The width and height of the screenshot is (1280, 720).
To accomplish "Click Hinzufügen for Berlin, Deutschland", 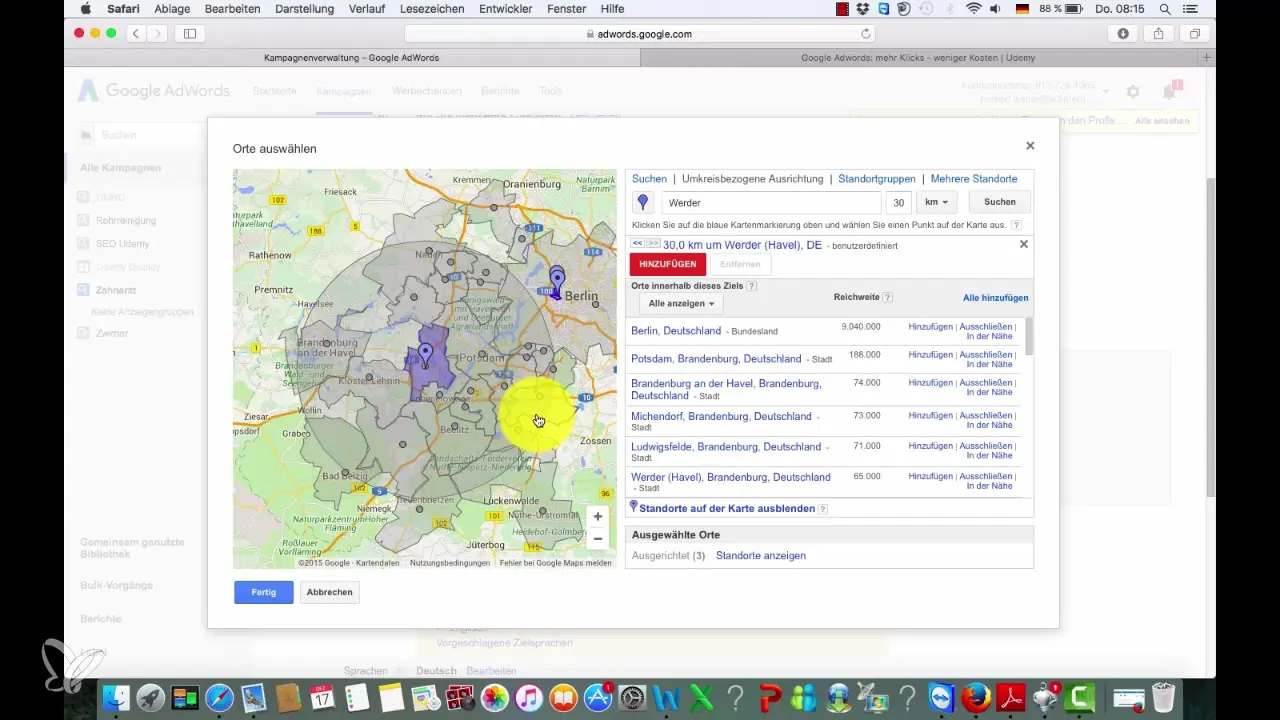I will (x=930, y=327).
